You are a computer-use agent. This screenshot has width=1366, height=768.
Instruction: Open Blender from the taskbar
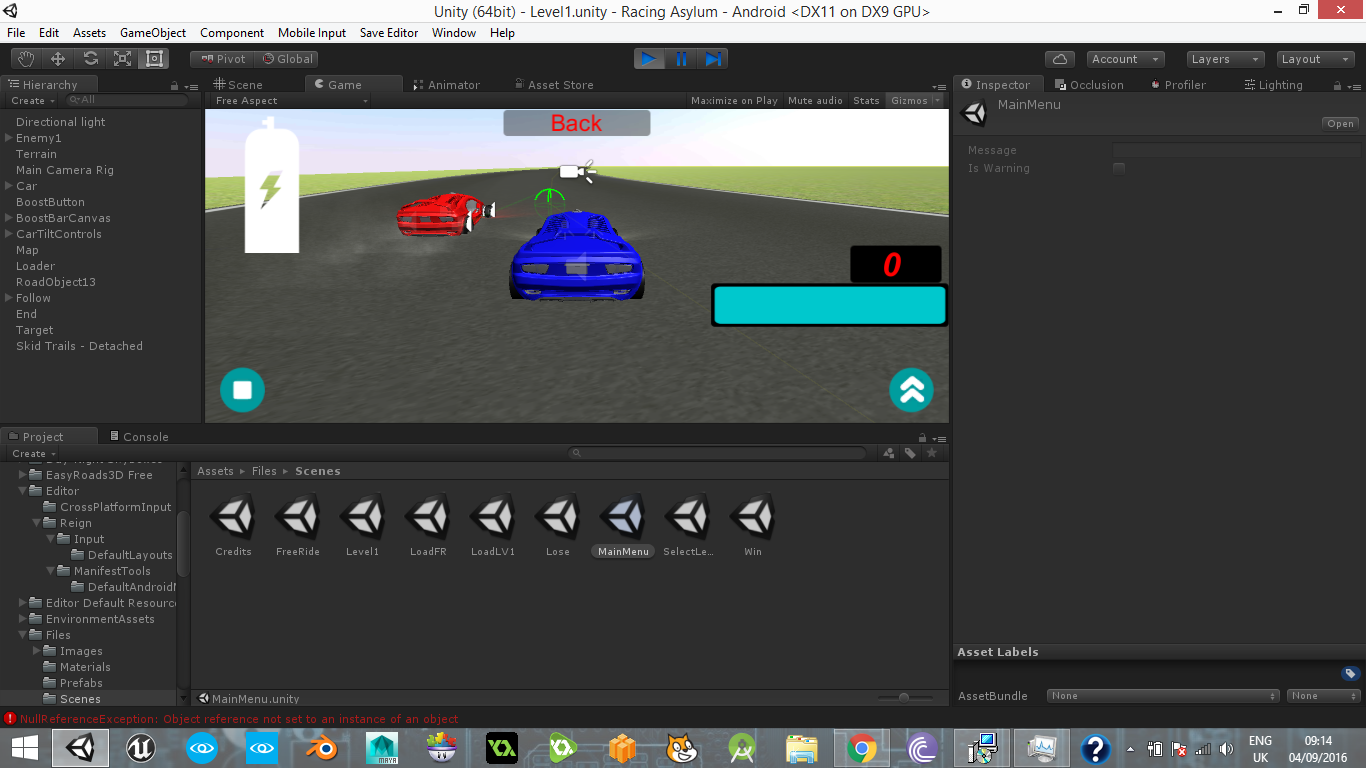[322, 748]
